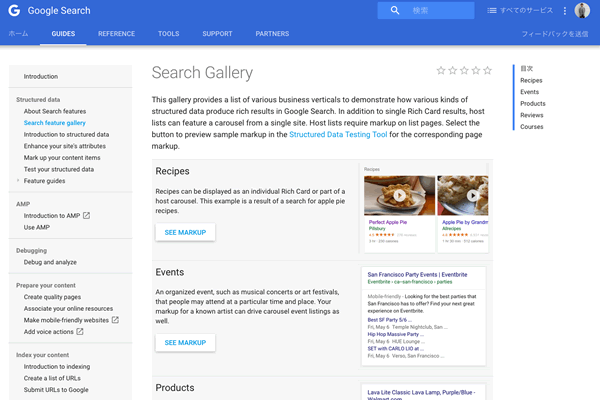The width and height of the screenshot is (600, 400).
Task: Open Hip Hop Massive Party event
Action: click(396, 334)
